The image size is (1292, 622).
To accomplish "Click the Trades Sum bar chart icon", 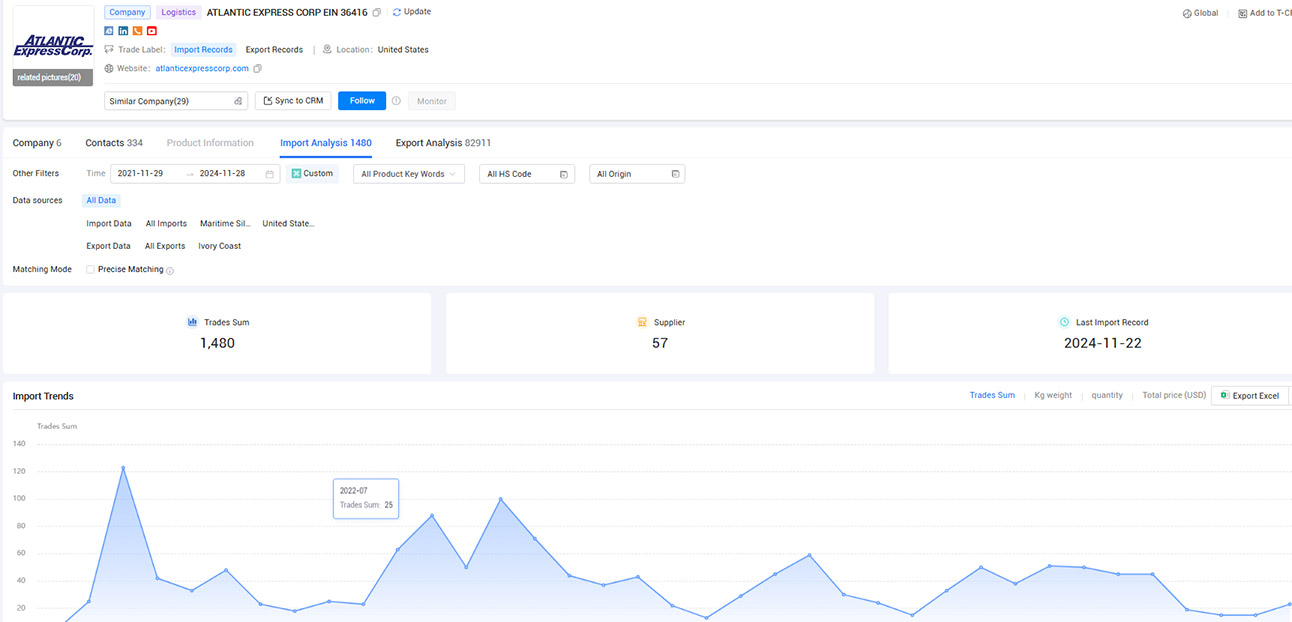I will [192, 322].
